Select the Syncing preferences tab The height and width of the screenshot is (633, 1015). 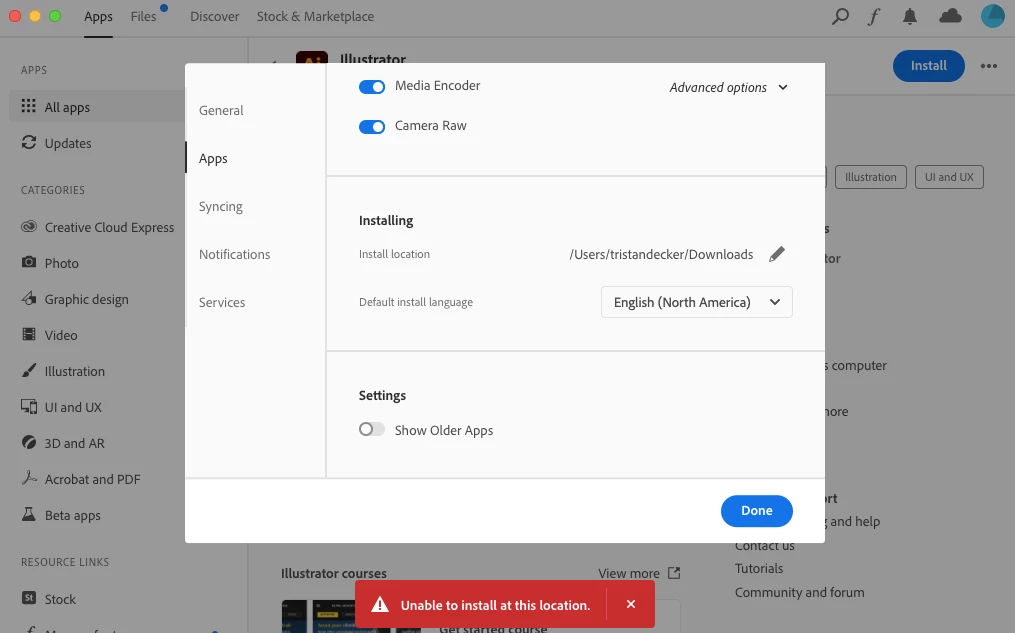click(221, 206)
